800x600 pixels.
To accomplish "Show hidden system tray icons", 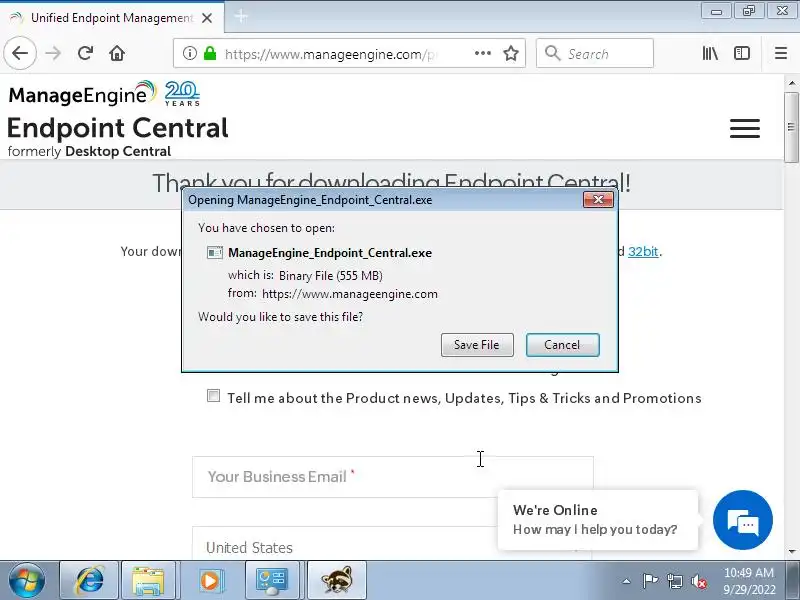I will [x=627, y=581].
